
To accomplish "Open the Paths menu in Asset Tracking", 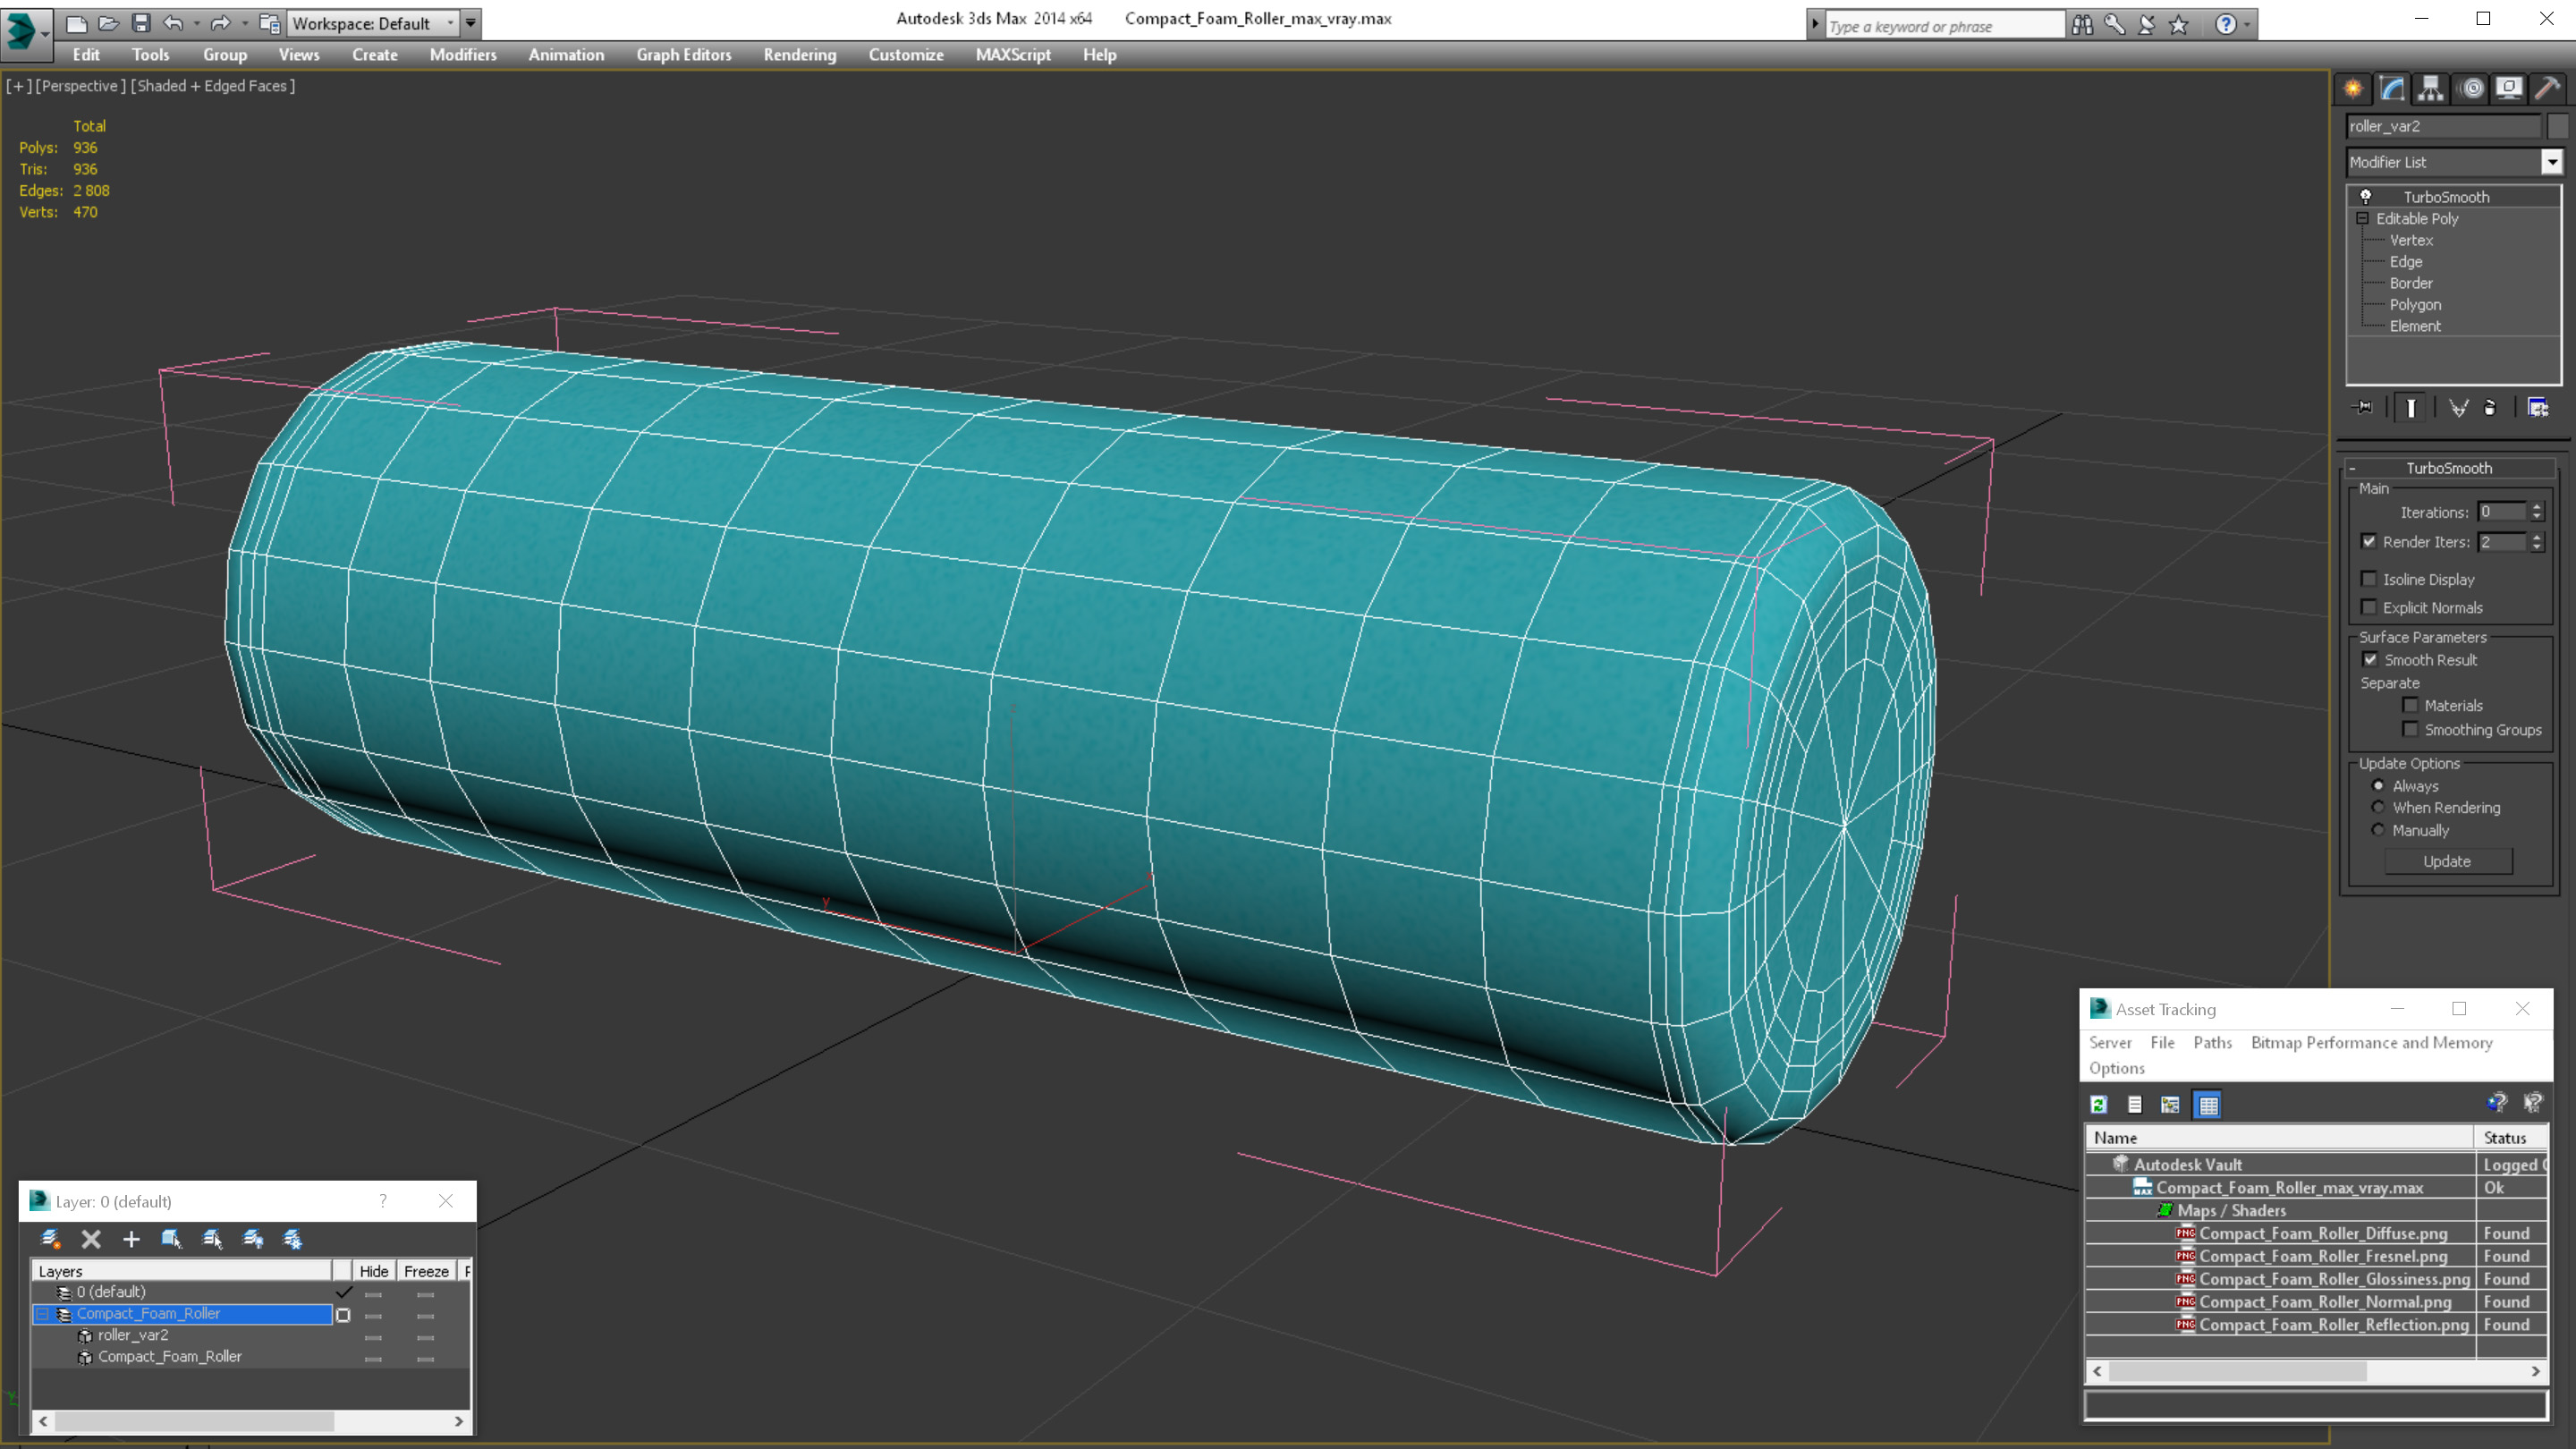I will coord(2212,1042).
